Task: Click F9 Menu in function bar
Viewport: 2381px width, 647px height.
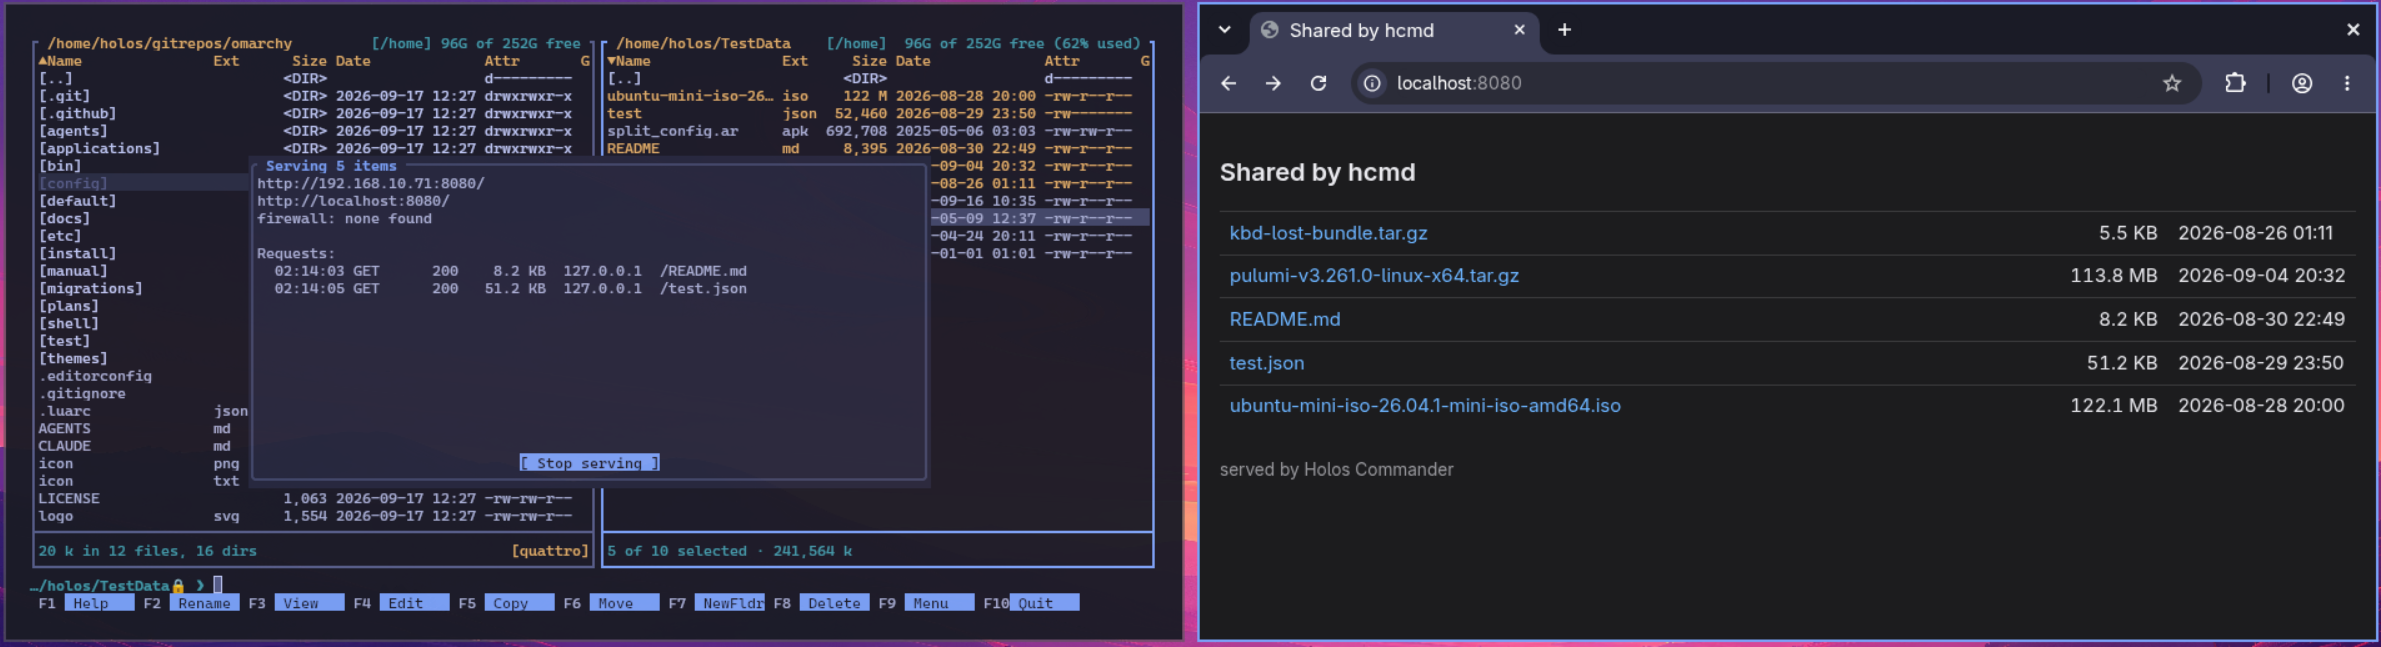Action: point(925,603)
